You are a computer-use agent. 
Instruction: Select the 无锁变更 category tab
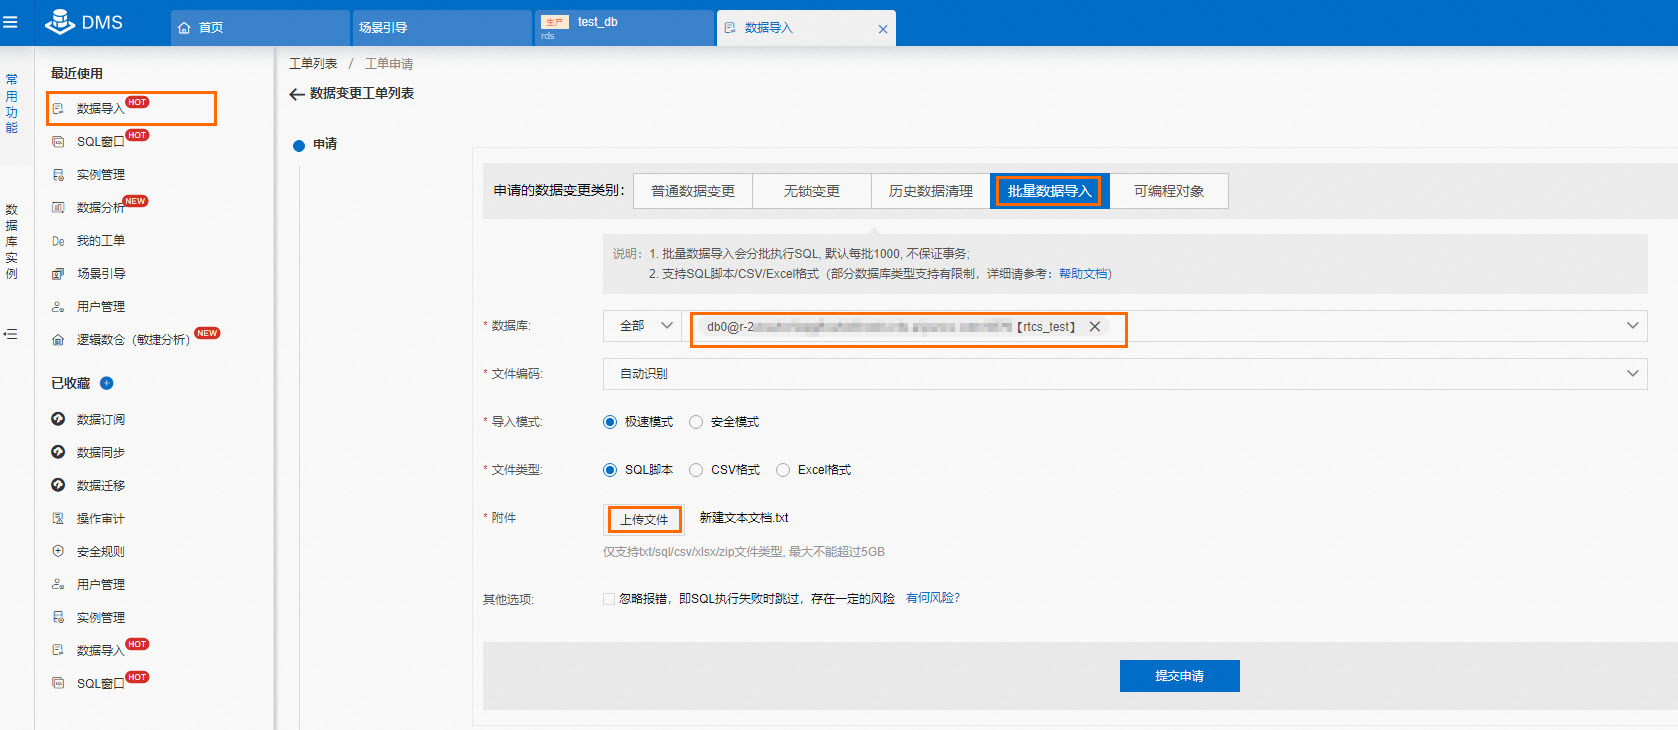click(812, 191)
